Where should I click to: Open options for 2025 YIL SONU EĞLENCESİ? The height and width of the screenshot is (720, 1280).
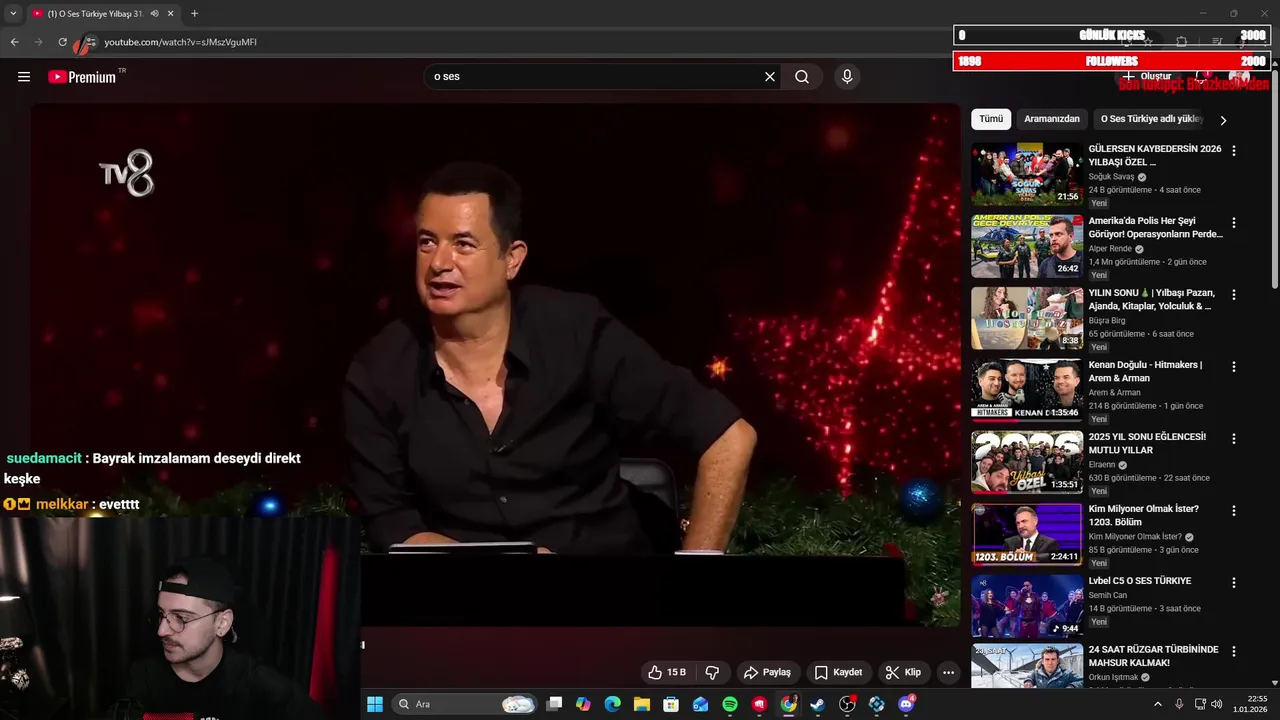tap(1233, 439)
